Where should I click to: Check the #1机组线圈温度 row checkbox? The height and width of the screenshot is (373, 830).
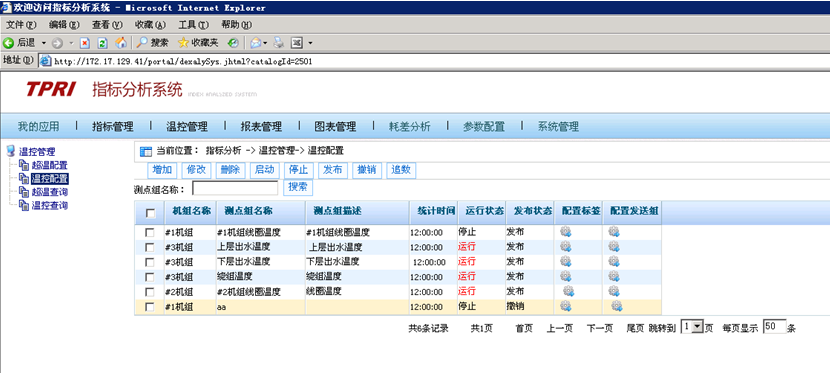click(150, 233)
